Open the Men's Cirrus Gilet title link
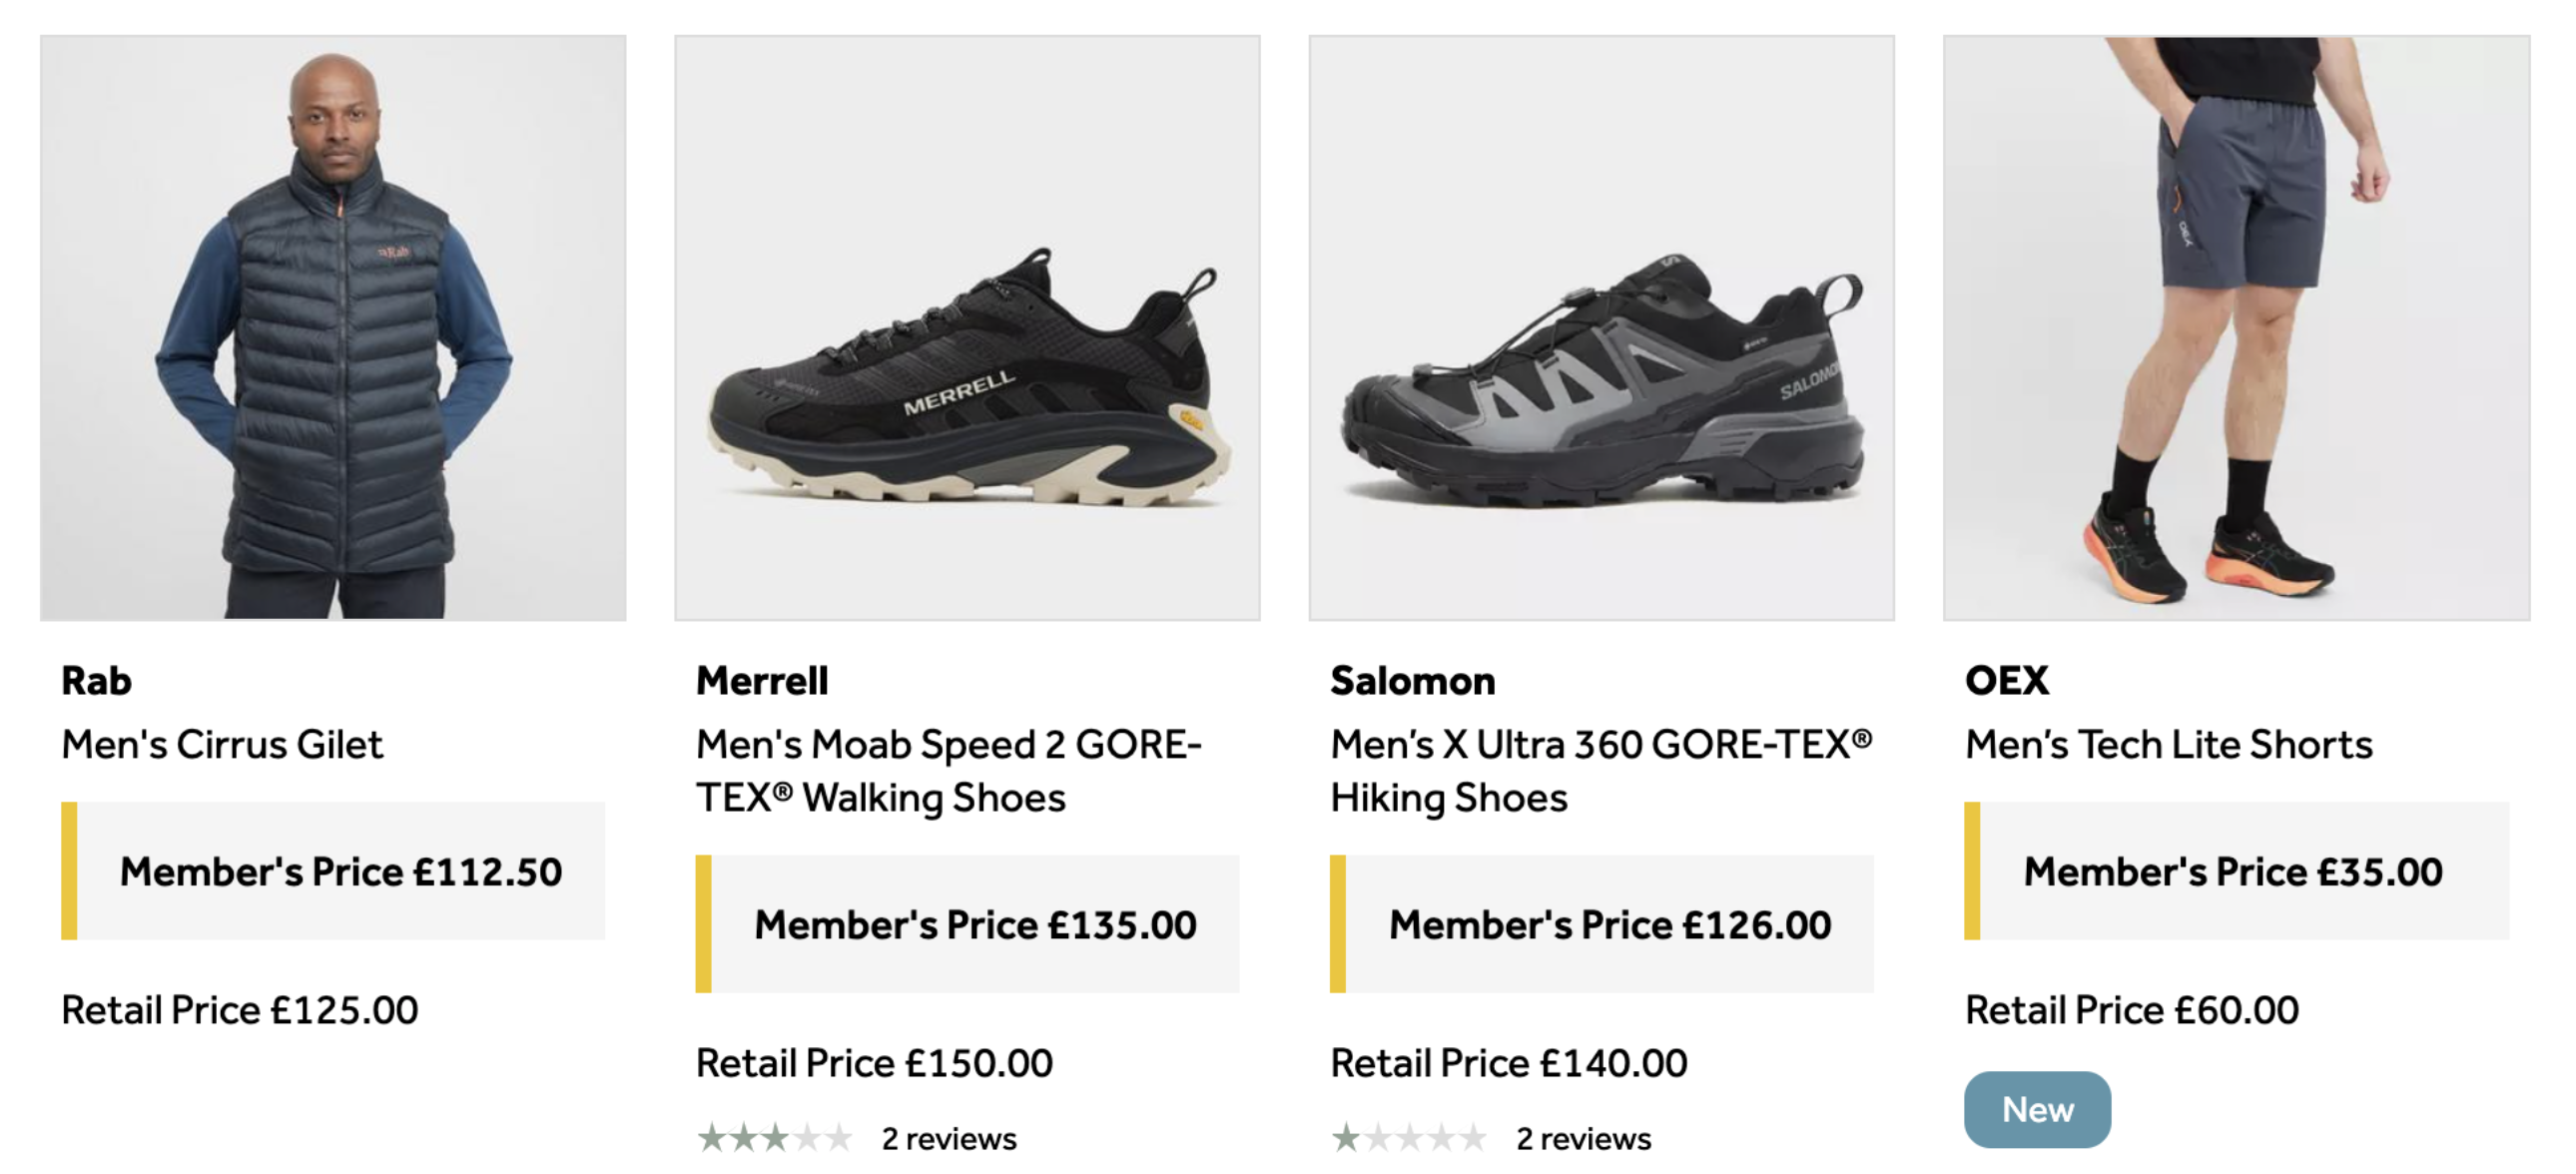The width and height of the screenshot is (2576, 1174). [222, 745]
